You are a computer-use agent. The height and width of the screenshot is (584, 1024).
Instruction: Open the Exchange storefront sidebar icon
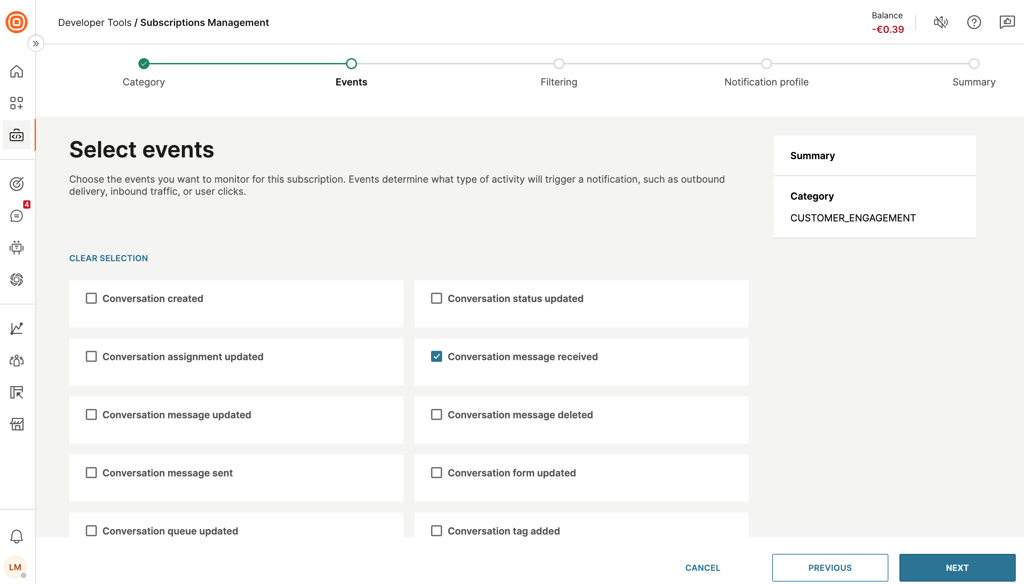click(x=16, y=425)
